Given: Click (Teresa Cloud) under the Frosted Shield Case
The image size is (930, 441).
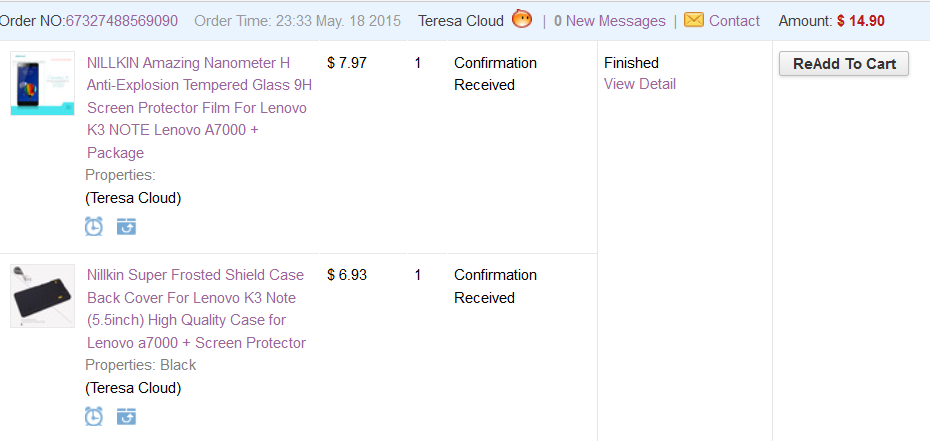Looking at the screenshot, I should click(133, 388).
